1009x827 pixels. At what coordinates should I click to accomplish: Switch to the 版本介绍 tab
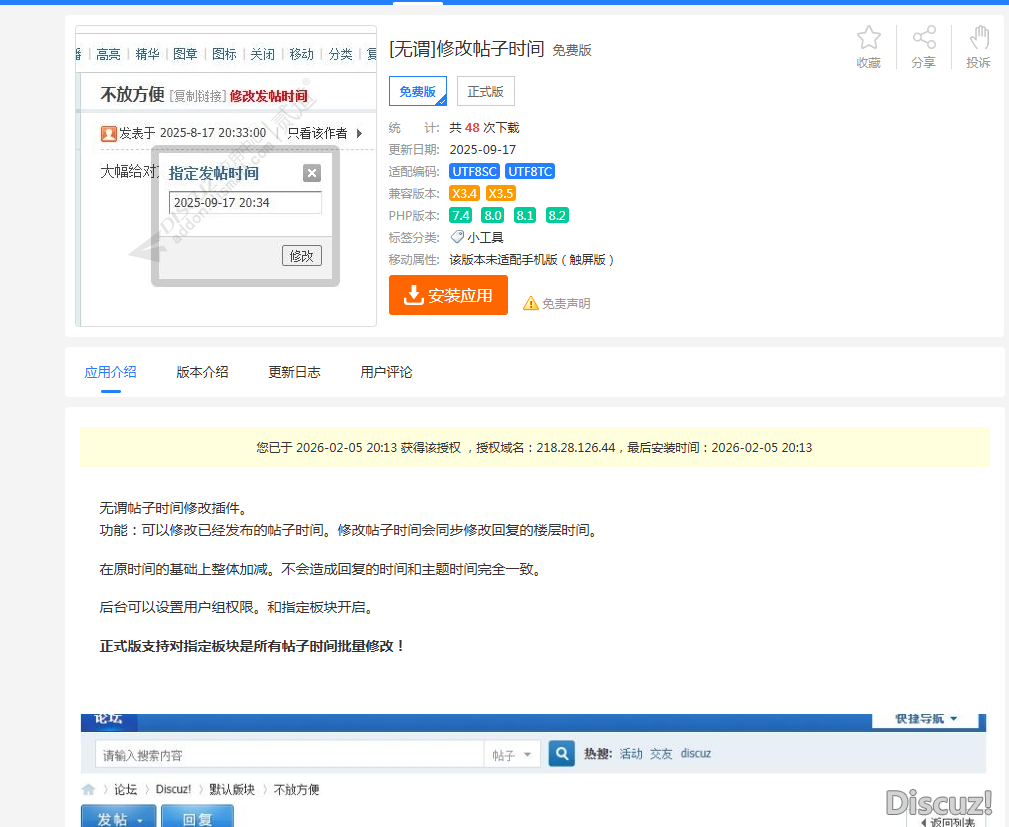pyautogui.click(x=202, y=372)
